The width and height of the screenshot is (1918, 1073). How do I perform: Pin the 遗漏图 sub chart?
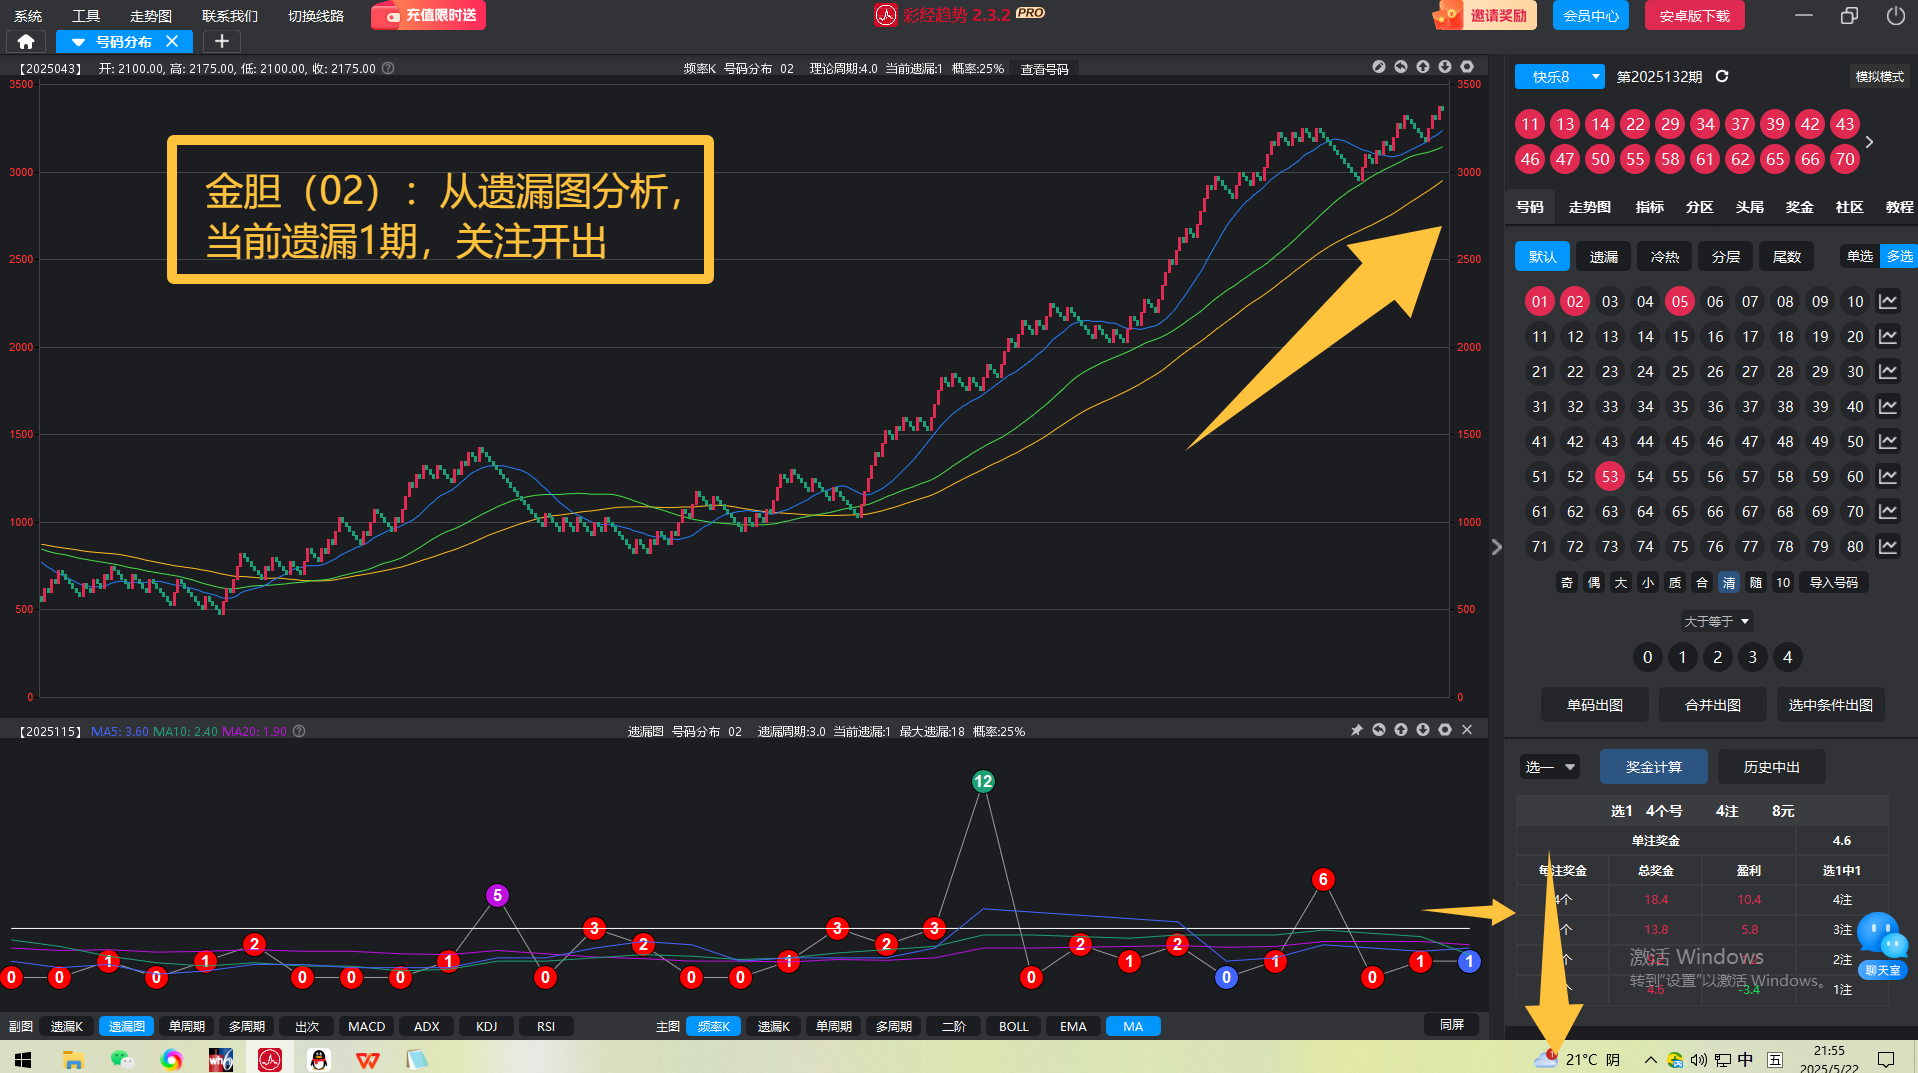[1357, 730]
